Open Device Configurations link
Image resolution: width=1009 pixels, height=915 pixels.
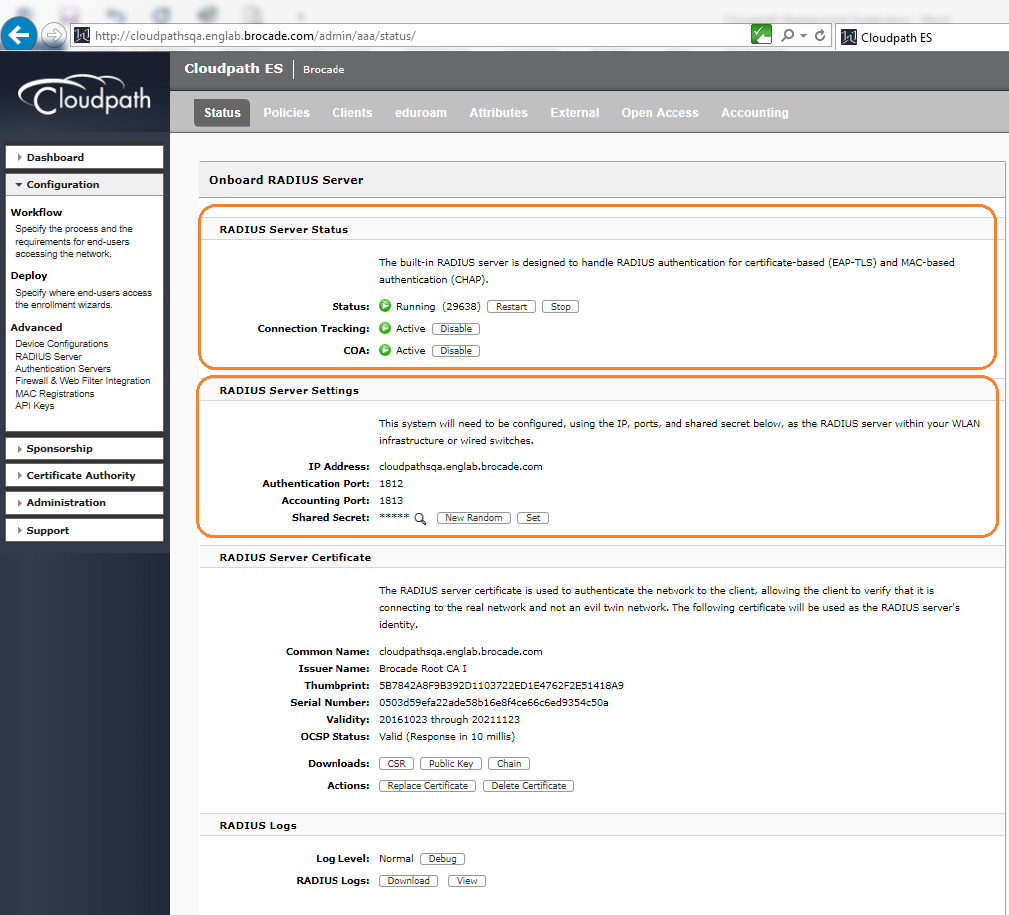[x=62, y=344]
